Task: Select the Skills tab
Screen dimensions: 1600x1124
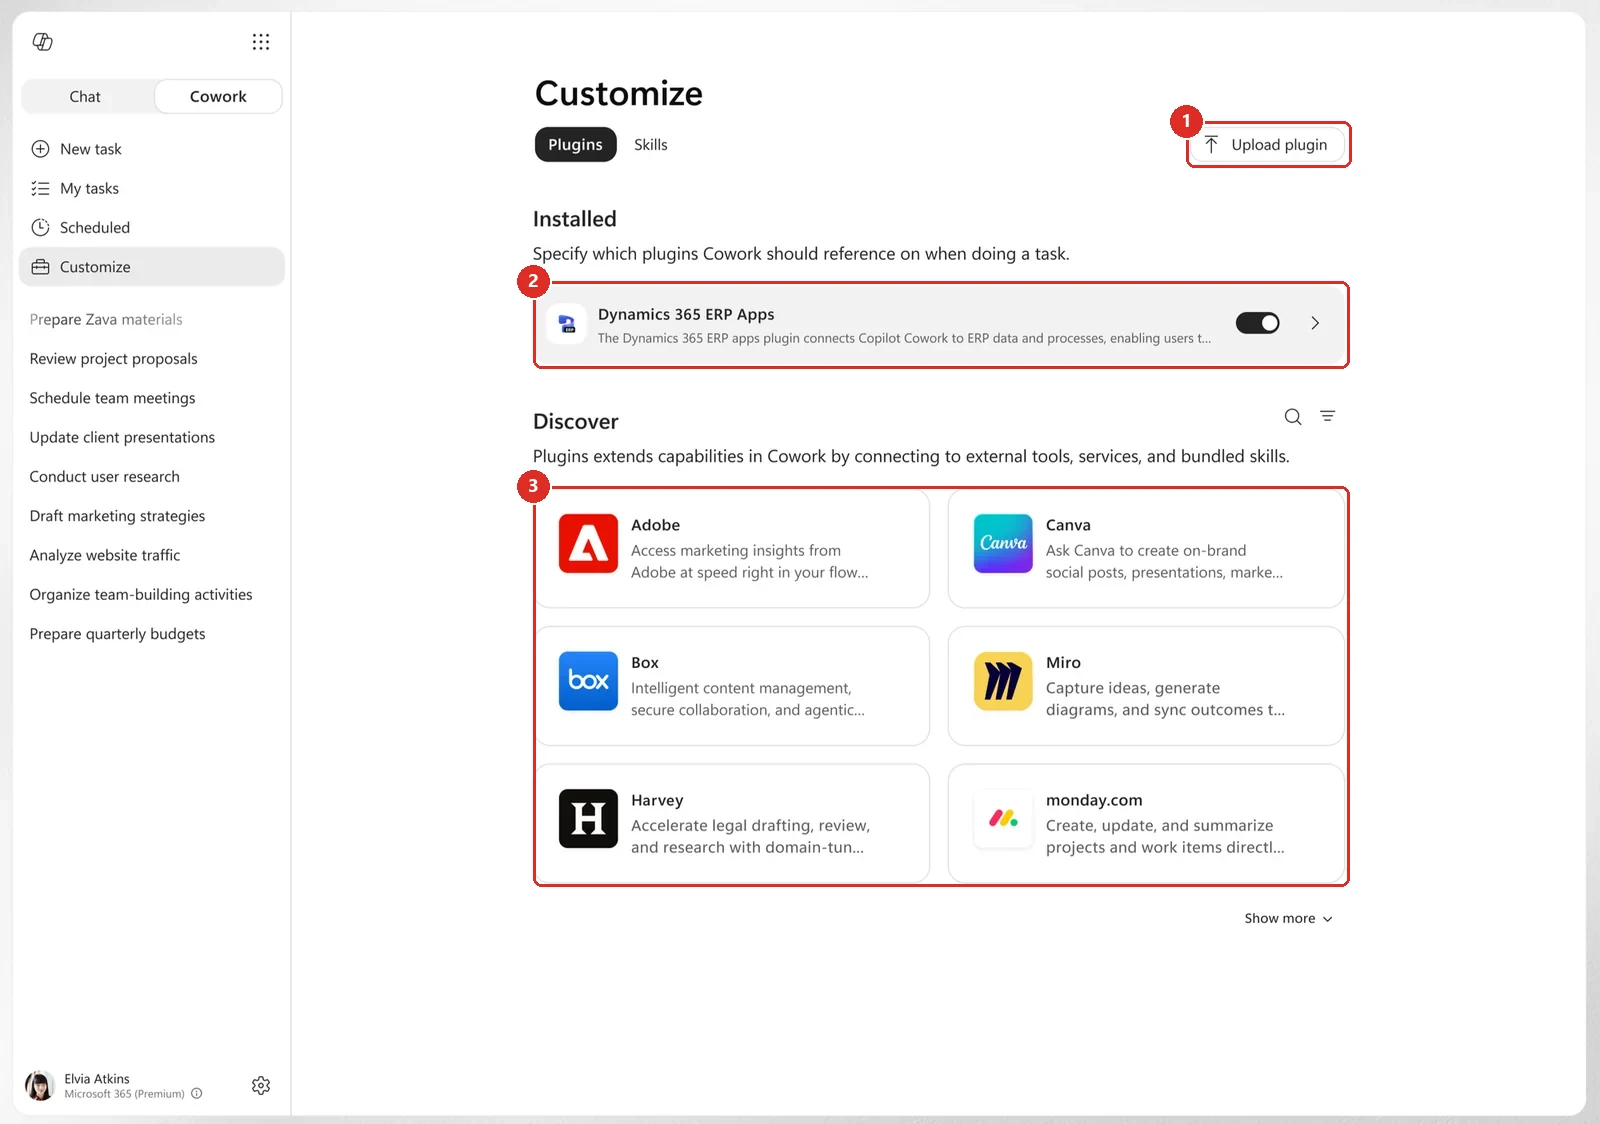Action: [651, 145]
